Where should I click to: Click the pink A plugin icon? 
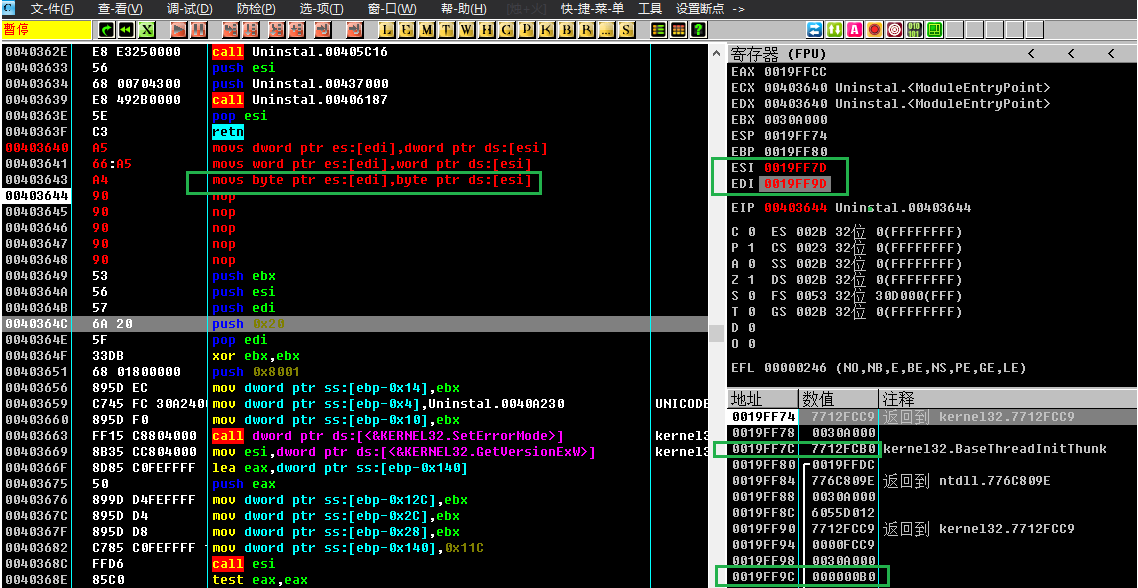click(x=854, y=30)
